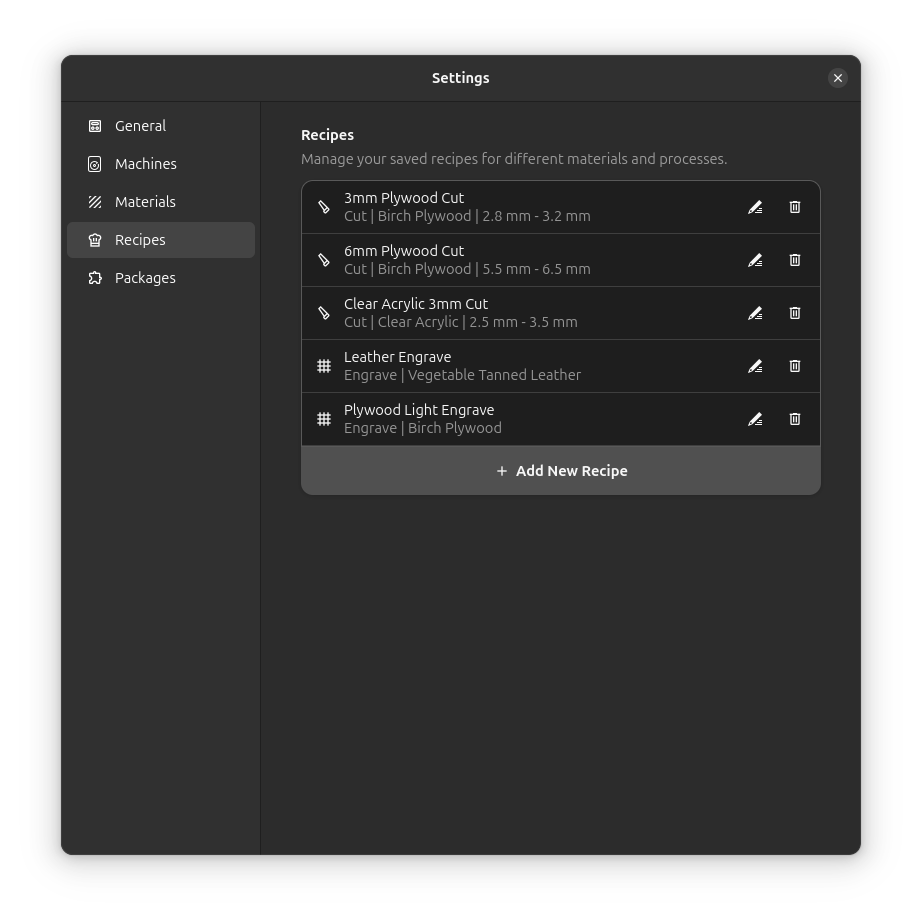The image size is (922, 922).
Task: Click the Add New Recipe button
Action: point(561,471)
